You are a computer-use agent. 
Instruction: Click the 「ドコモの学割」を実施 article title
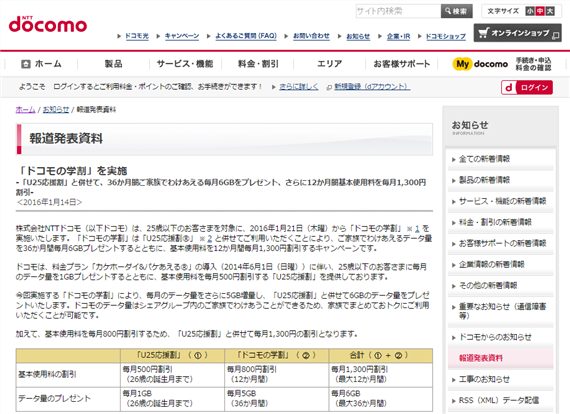tap(72, 170)
